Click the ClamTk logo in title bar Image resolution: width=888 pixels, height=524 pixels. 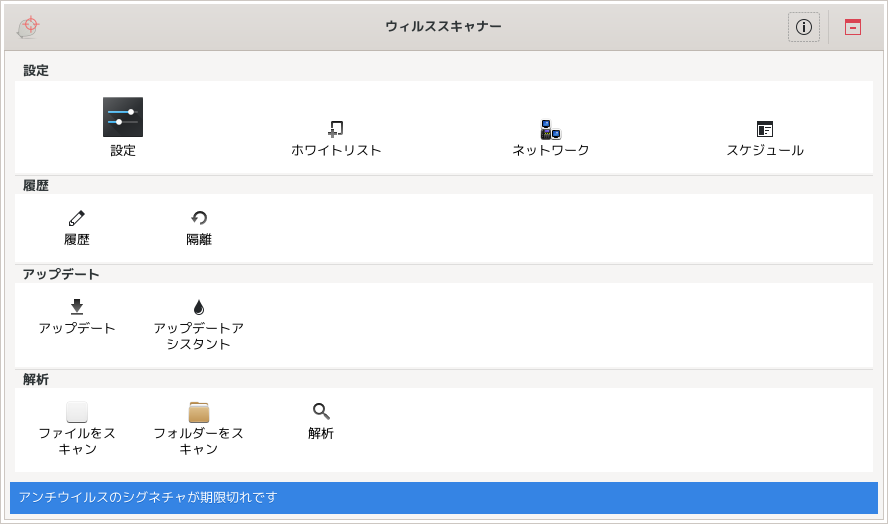click(x=28, y=27)
